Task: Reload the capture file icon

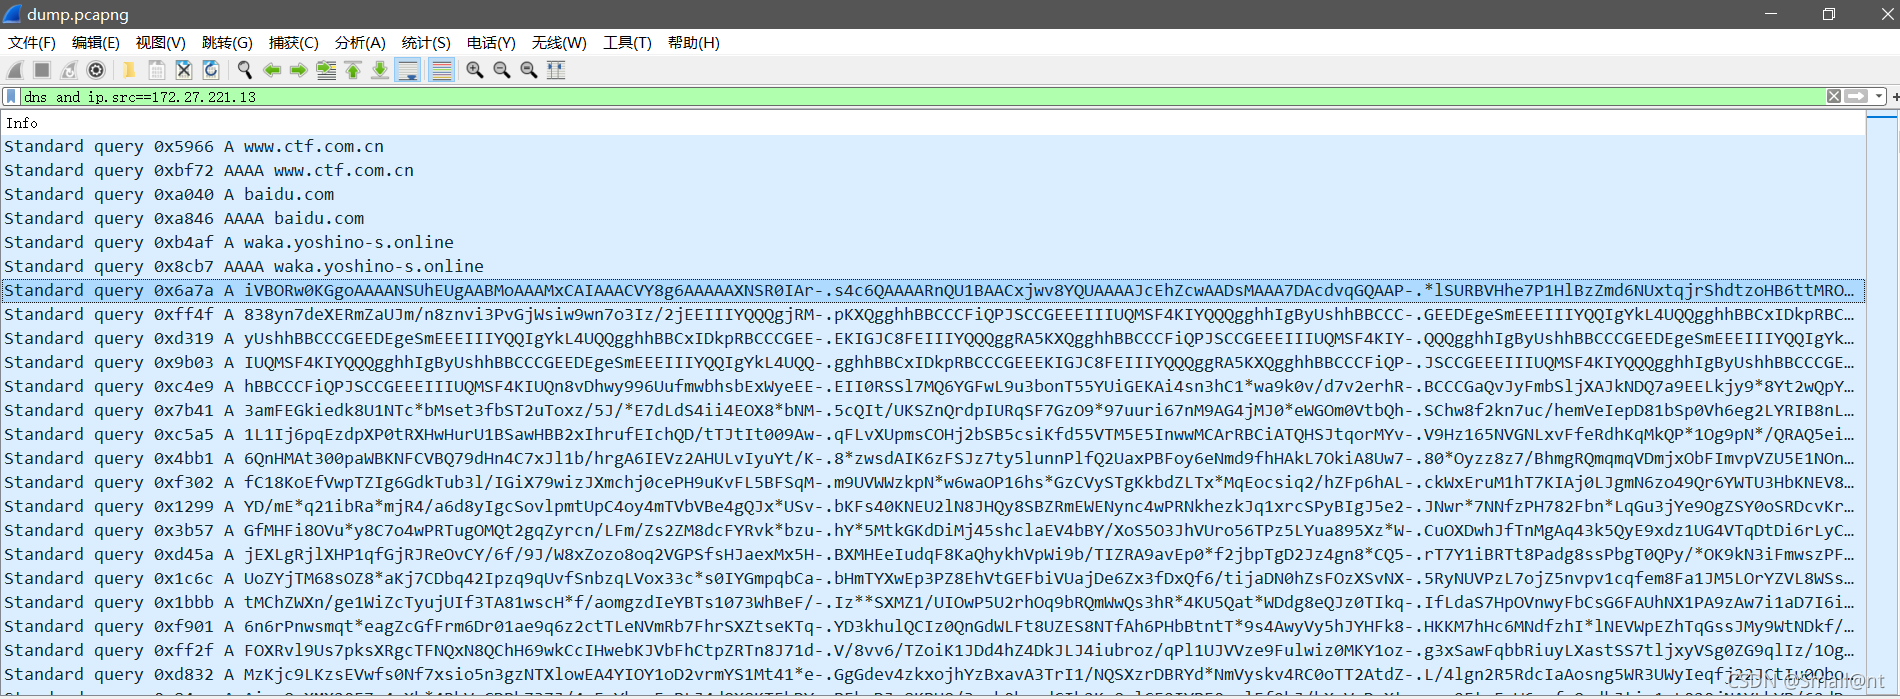Action: tap(210, 70)
